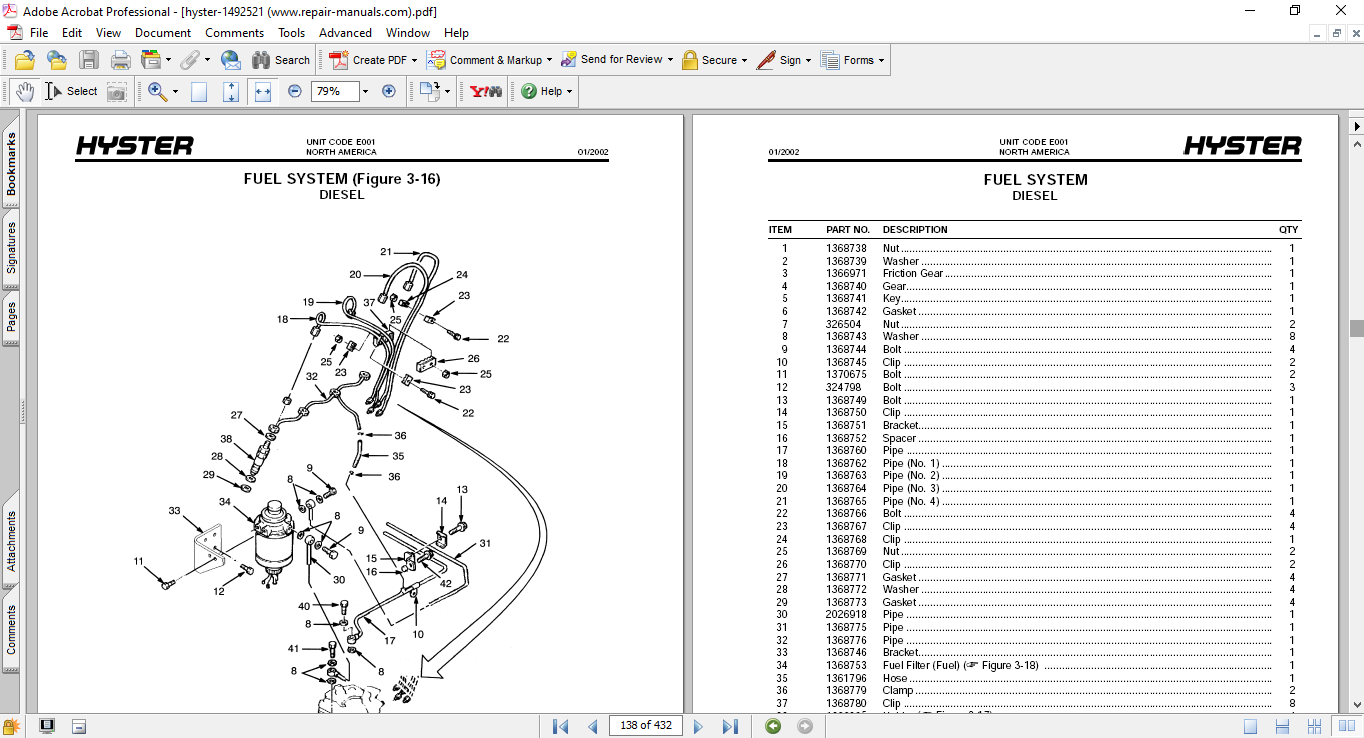Open the zoom percentage dropdown
The width and height of the screenshot is (1364, 738).
click(x=365, y=91)
